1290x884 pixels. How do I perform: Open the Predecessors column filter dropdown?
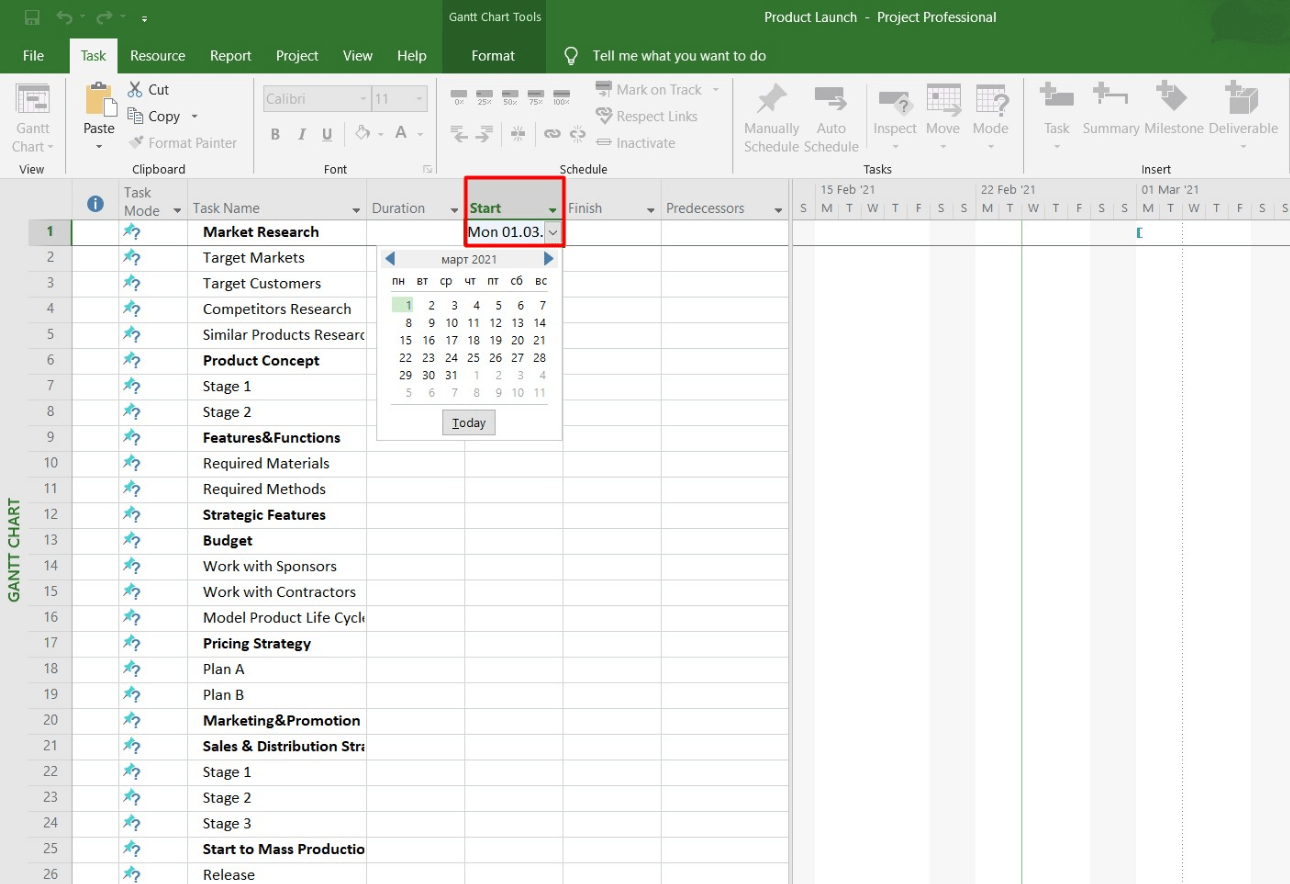click(x=778, y=210)
